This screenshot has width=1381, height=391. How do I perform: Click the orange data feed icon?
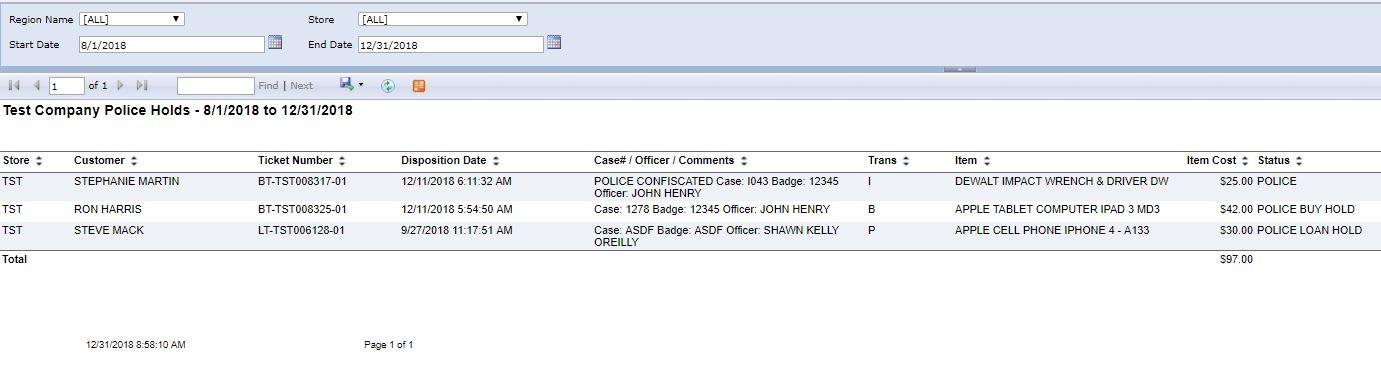(x=418, y=86)
